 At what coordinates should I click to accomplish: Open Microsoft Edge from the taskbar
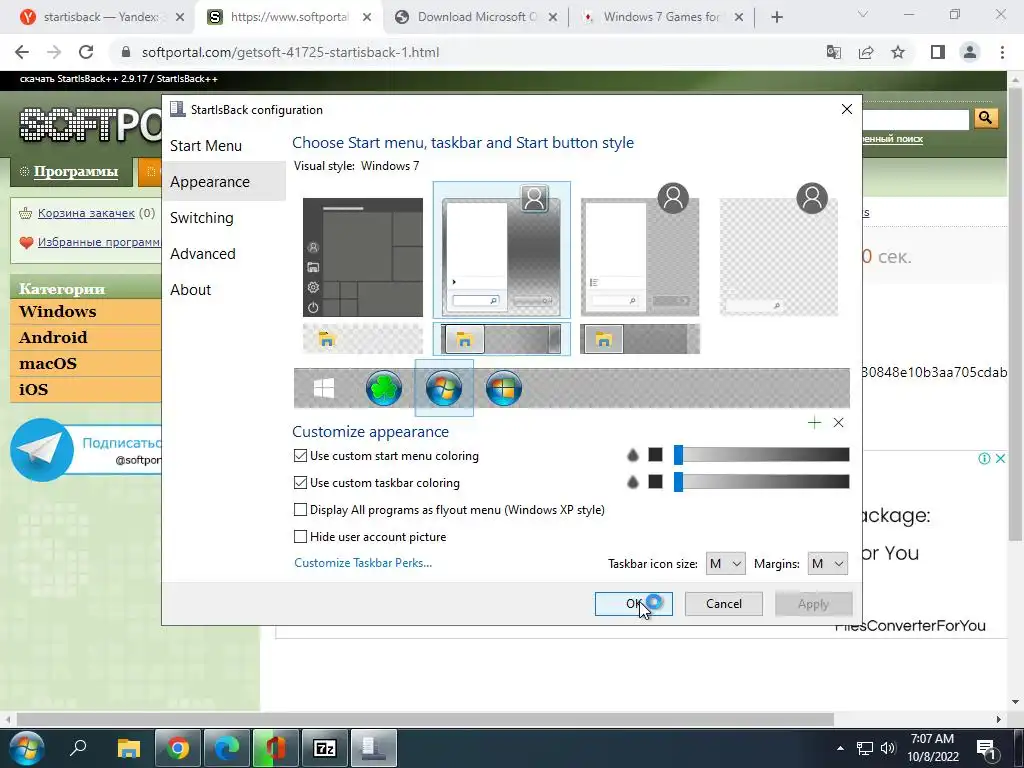pyautogui.click(x=227, y=748)
